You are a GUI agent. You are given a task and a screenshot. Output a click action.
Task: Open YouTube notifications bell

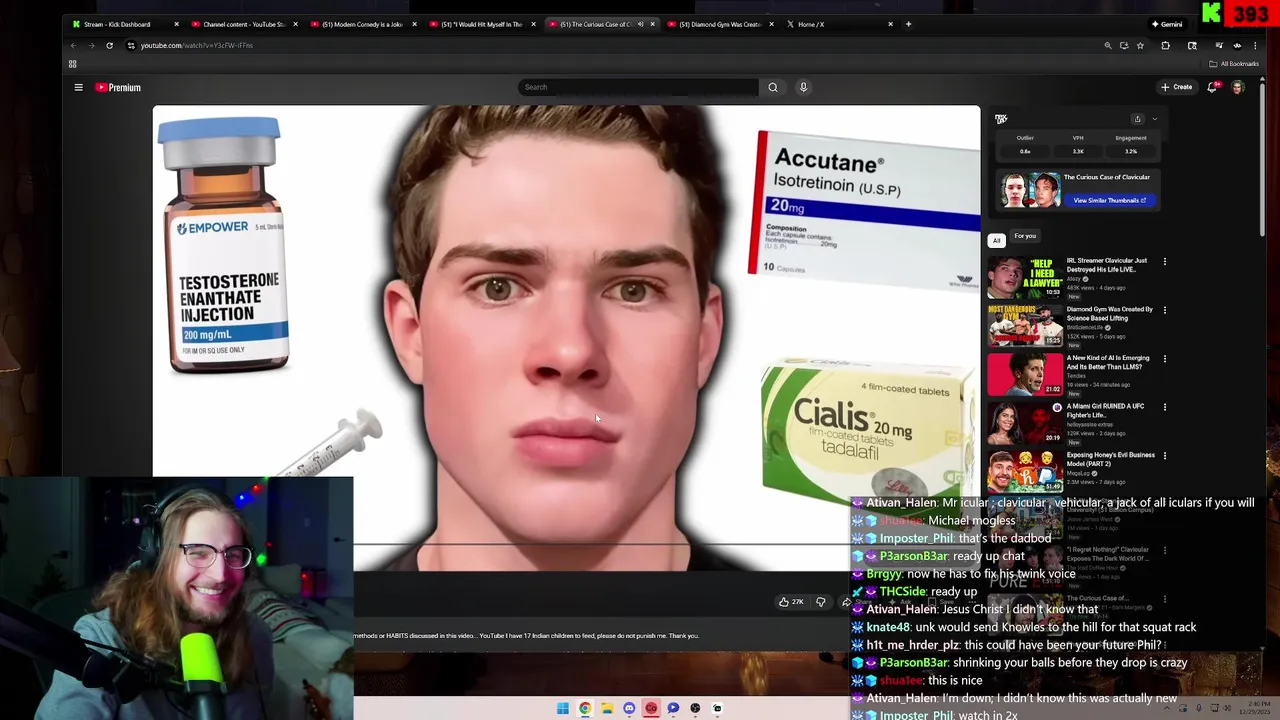pyautogui.click(x=1212, y=87)
